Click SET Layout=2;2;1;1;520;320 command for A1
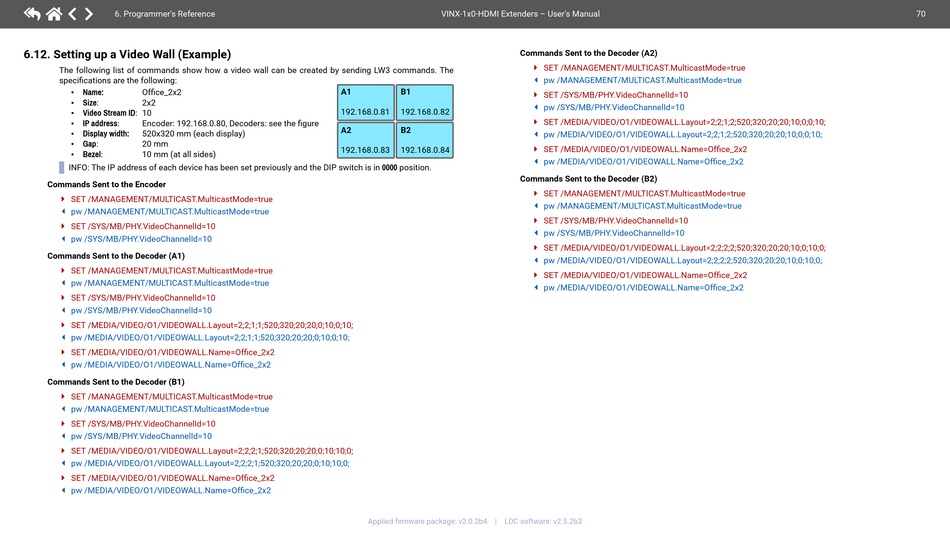The width and height of the screenshot is (950, 533). tap(212, 325)
